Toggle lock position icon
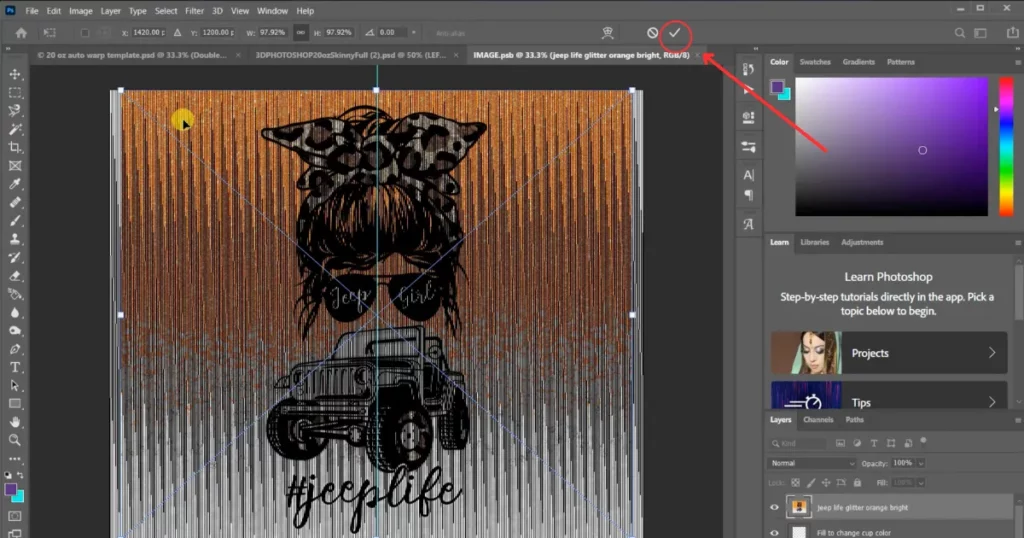Image resolution: width=1024 pixels, height=538 pixels. [826, 483]
